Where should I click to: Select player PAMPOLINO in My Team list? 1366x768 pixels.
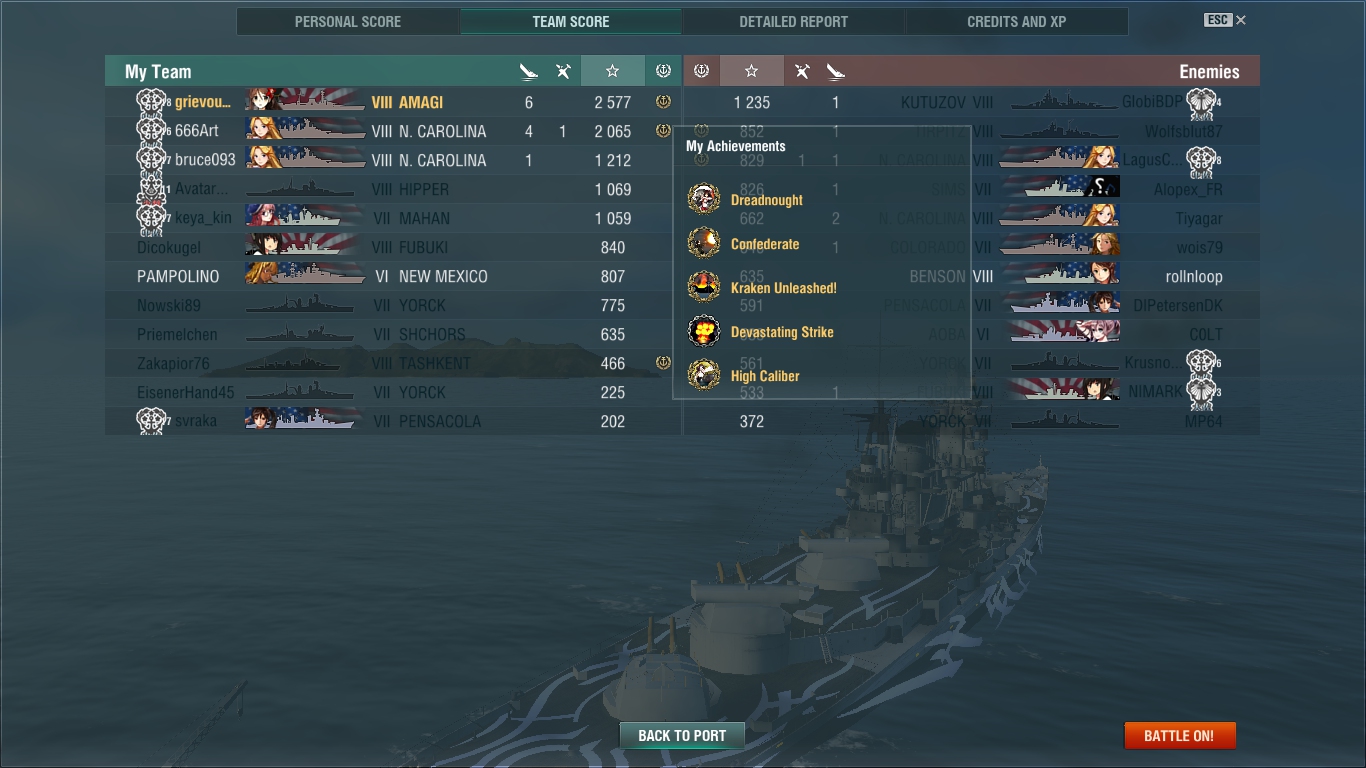pos(178,276)
